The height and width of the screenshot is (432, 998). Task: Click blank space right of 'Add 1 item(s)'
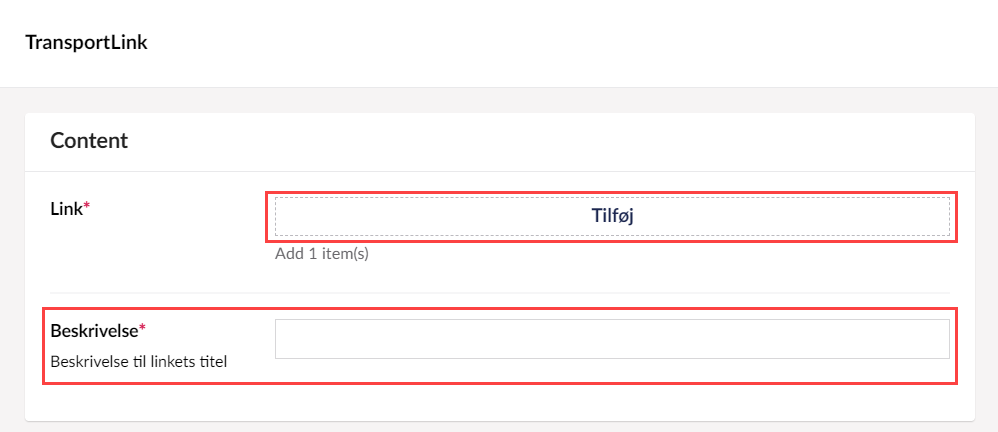[650, 254]
